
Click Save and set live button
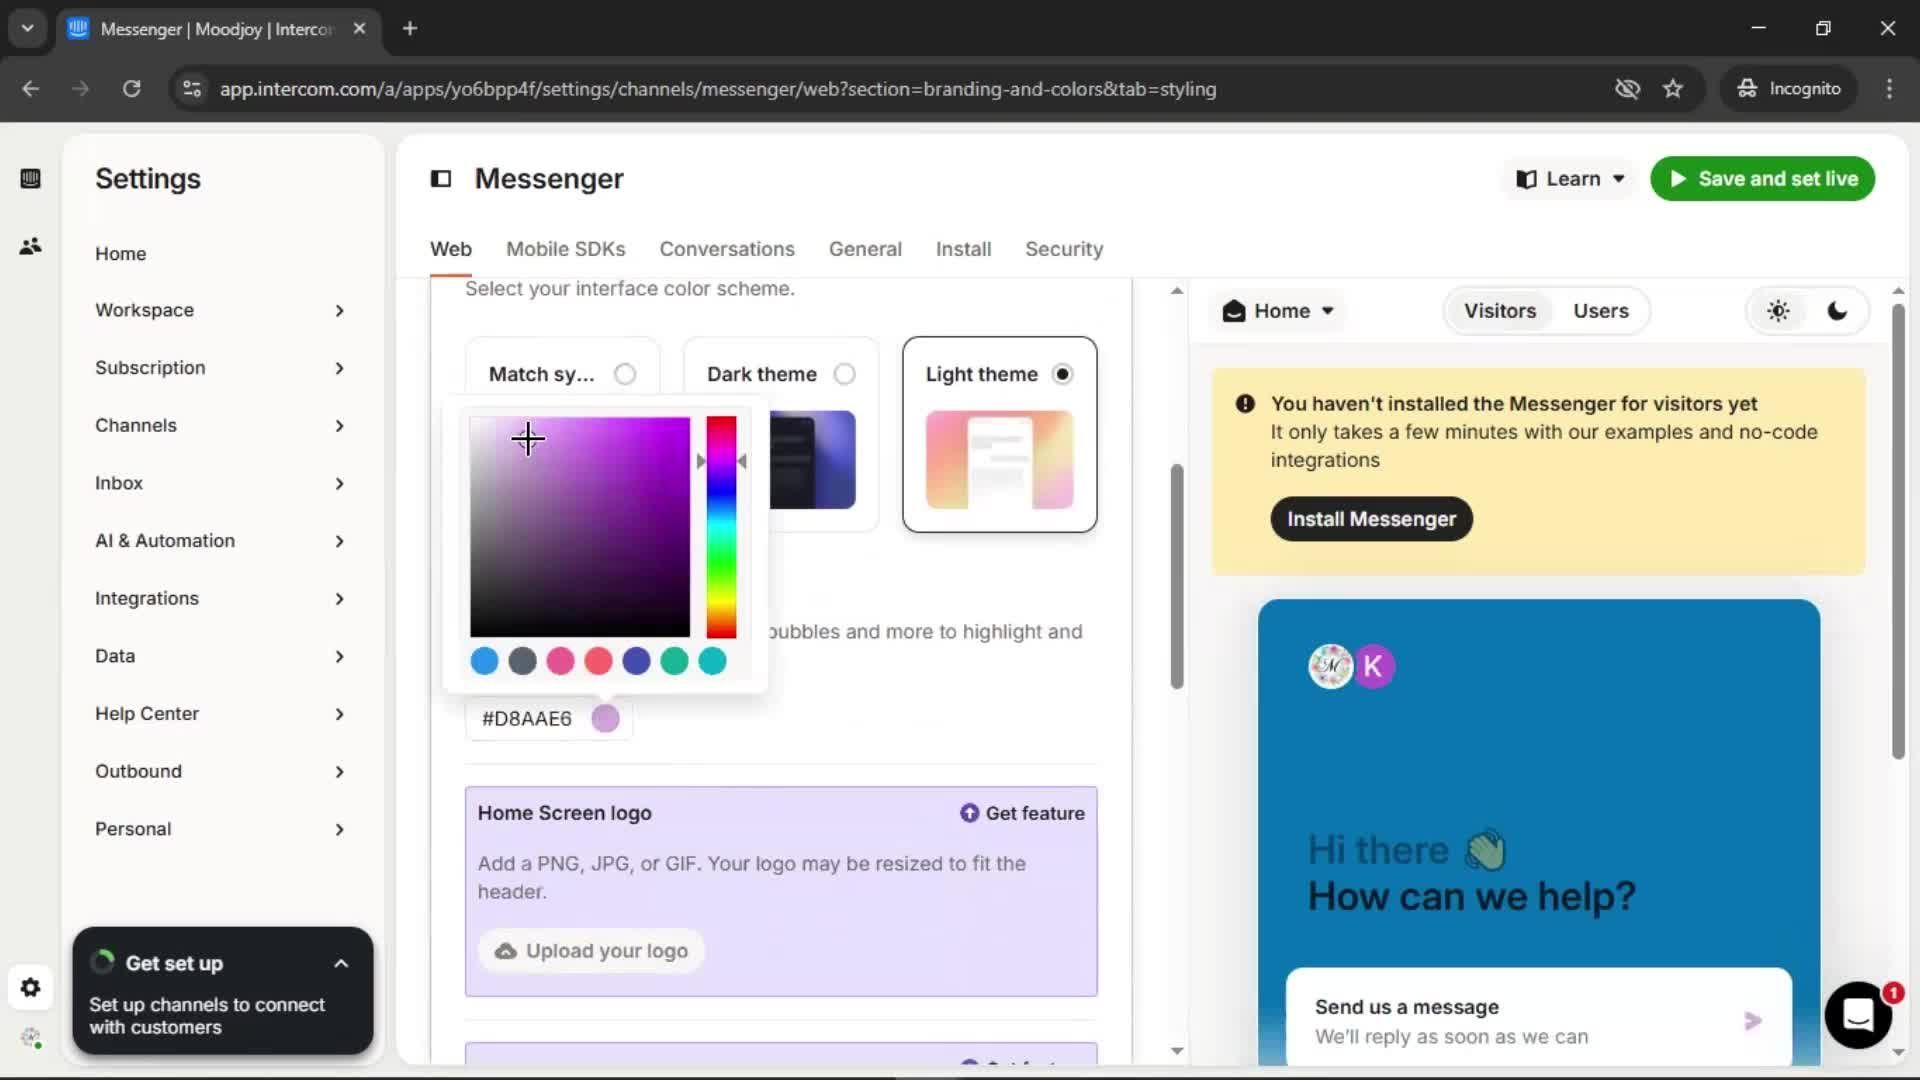[x=1762, y=179]
